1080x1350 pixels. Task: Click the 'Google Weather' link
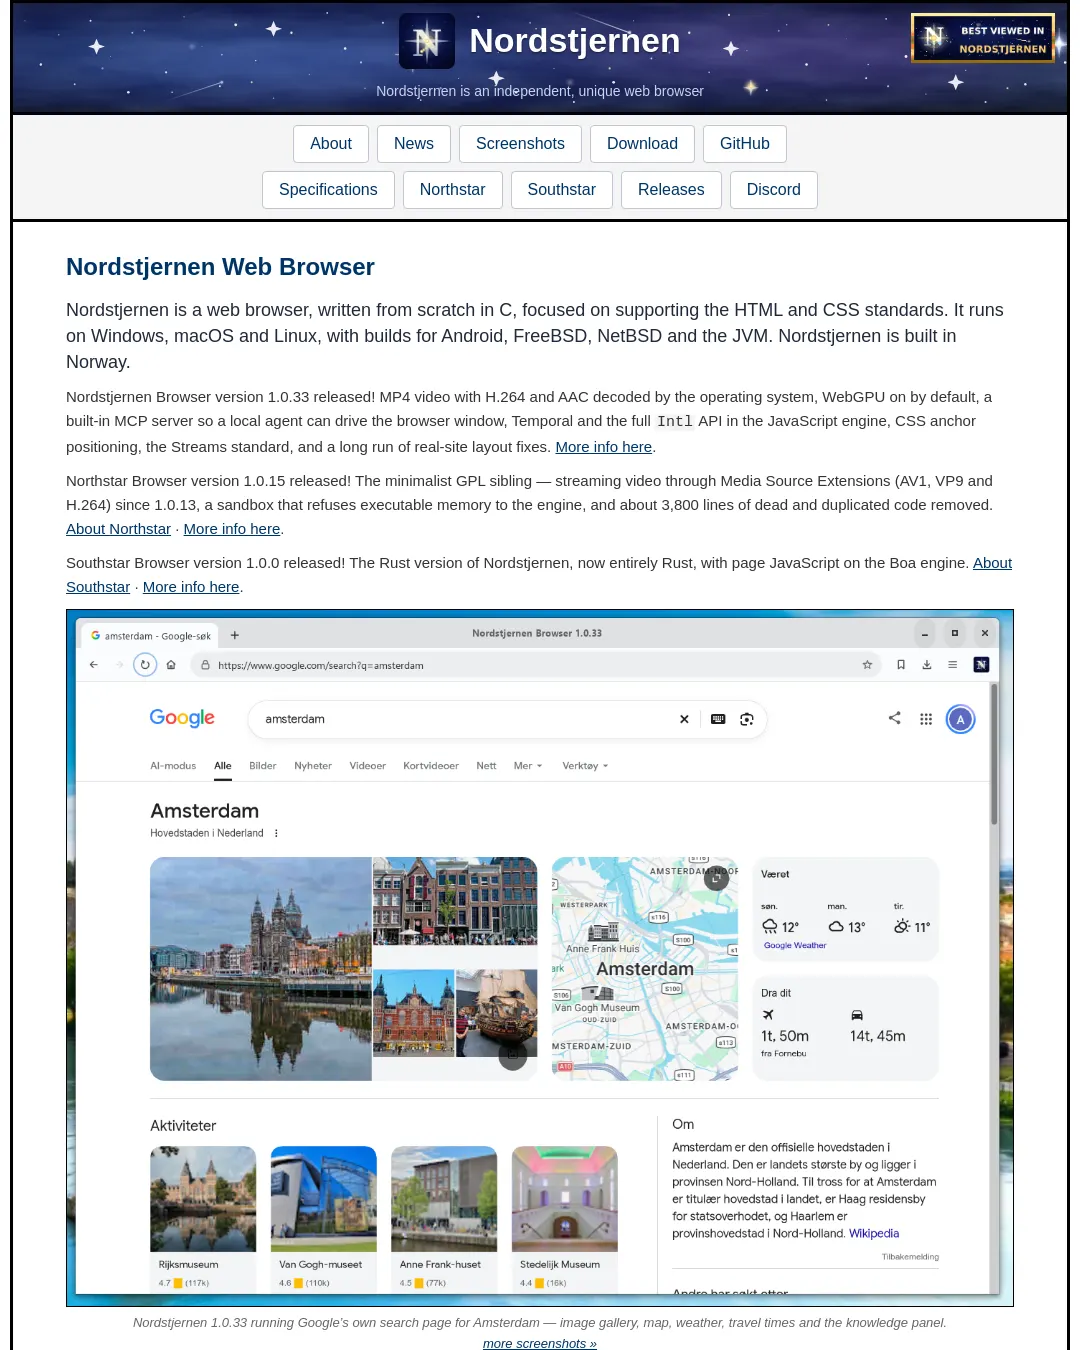click(x=795, y=945)
